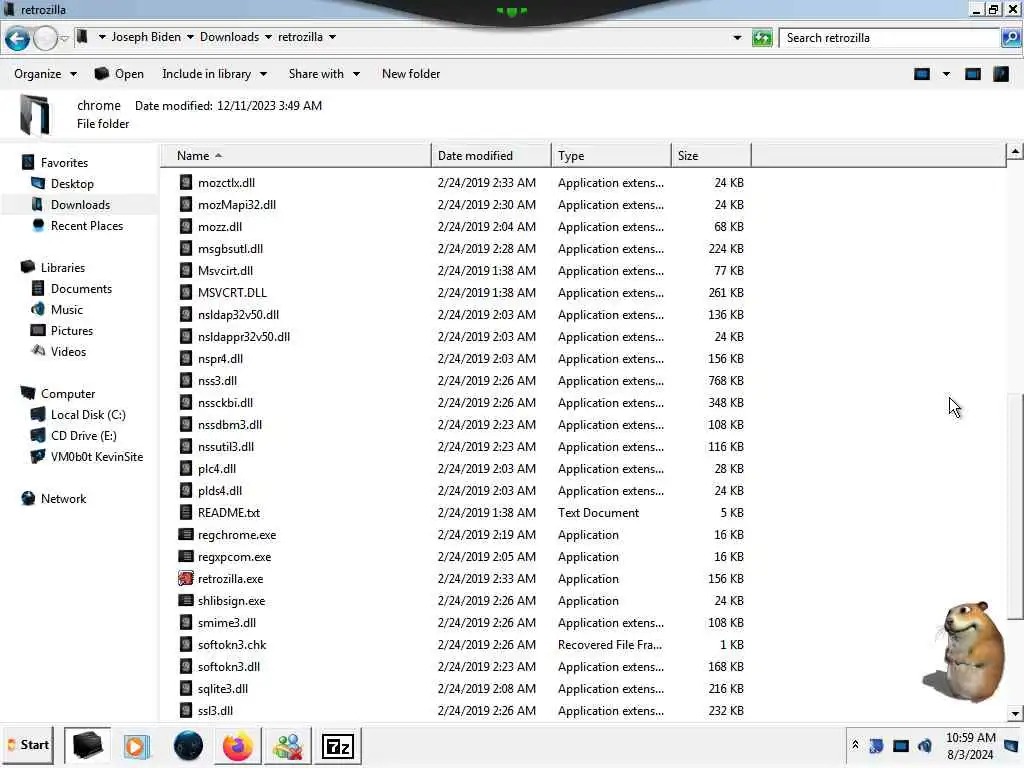The height and width of the screenshot is (768, 1024).
Task: Select the file nss3.dll
Action: 217,381
